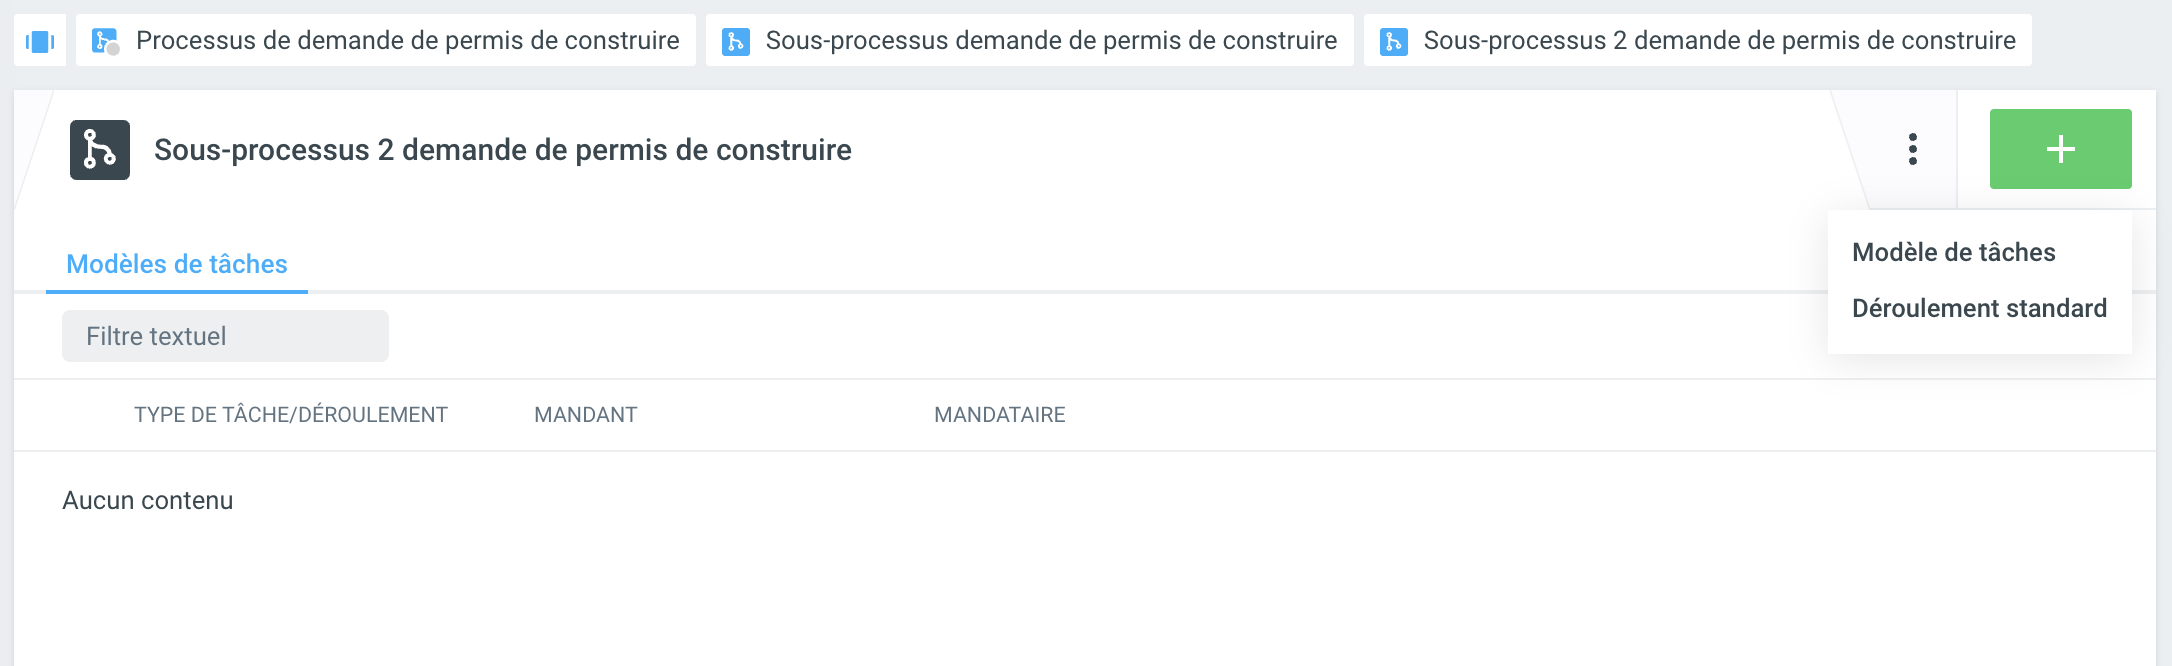Viewport: 2172px width, 666px height.
Task: Click the empty table area below "Aucun contenu"
Action: (x=1000, y=600)
